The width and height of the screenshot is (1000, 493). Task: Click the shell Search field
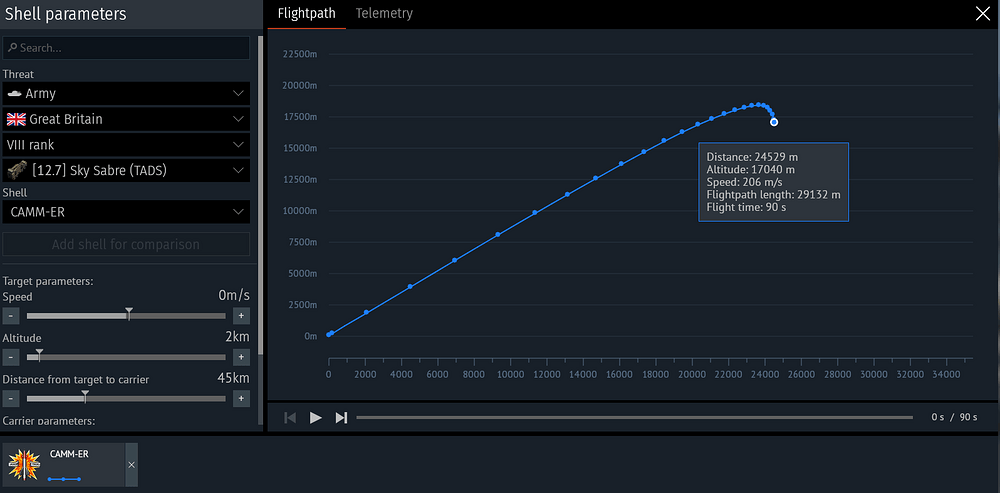click(126, 48)
